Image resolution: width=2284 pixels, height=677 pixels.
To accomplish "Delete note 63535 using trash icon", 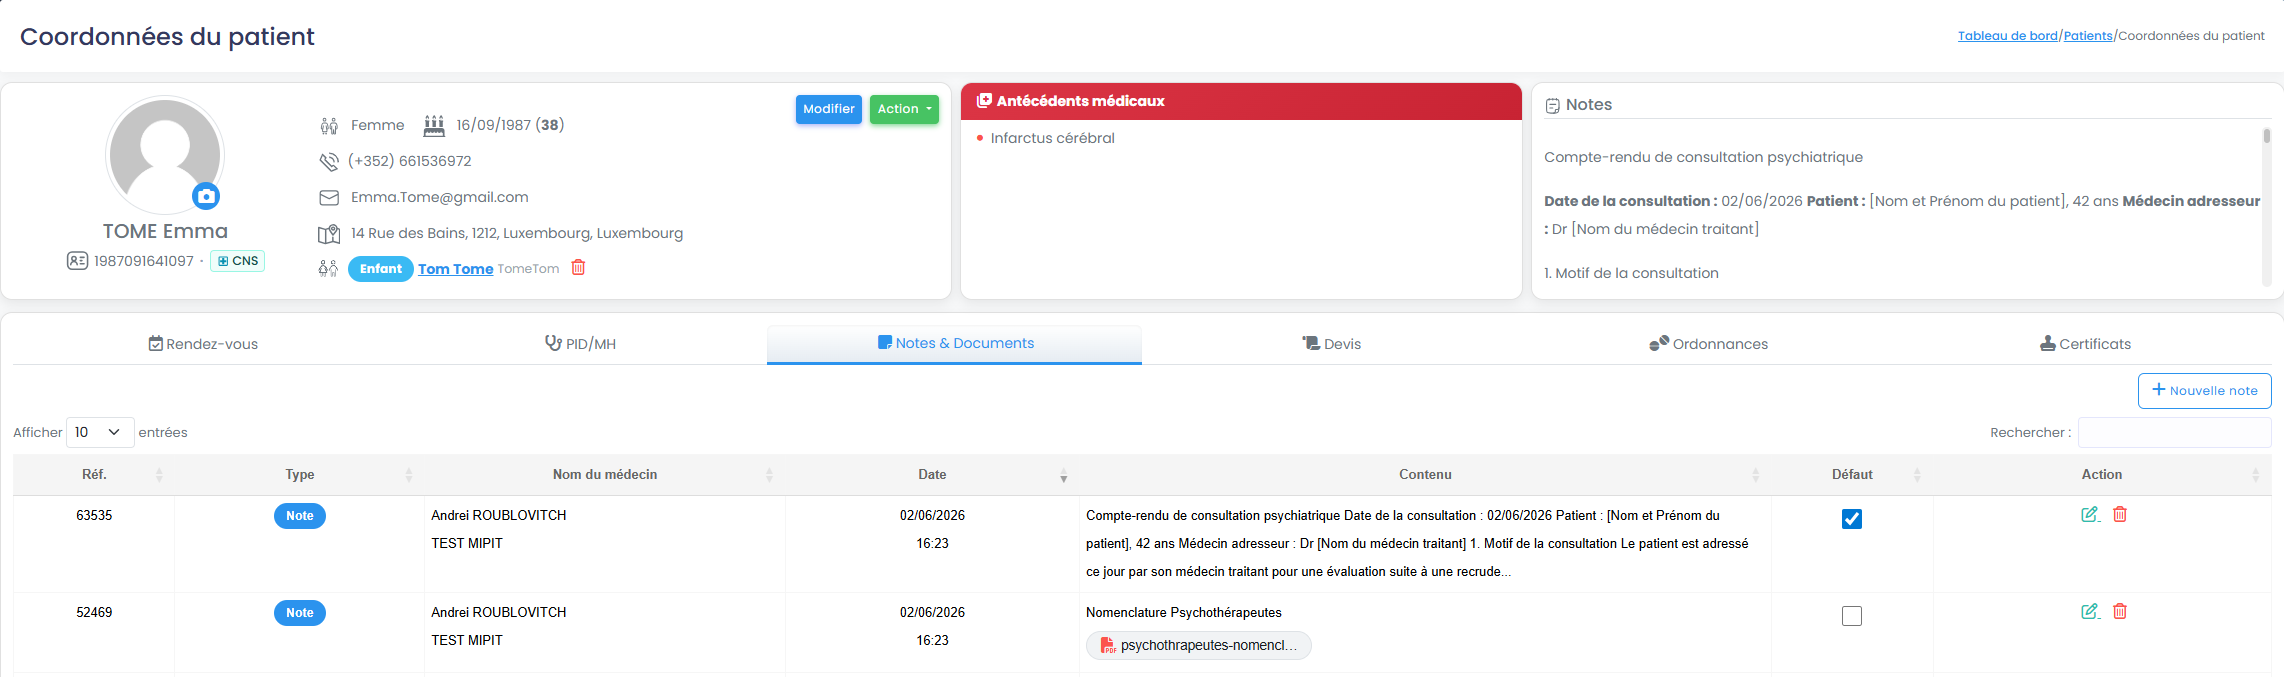I will (x=2120, y=514).
